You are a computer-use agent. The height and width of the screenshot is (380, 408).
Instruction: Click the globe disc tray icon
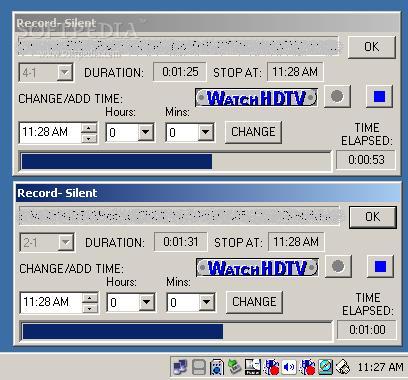point(325,367)
